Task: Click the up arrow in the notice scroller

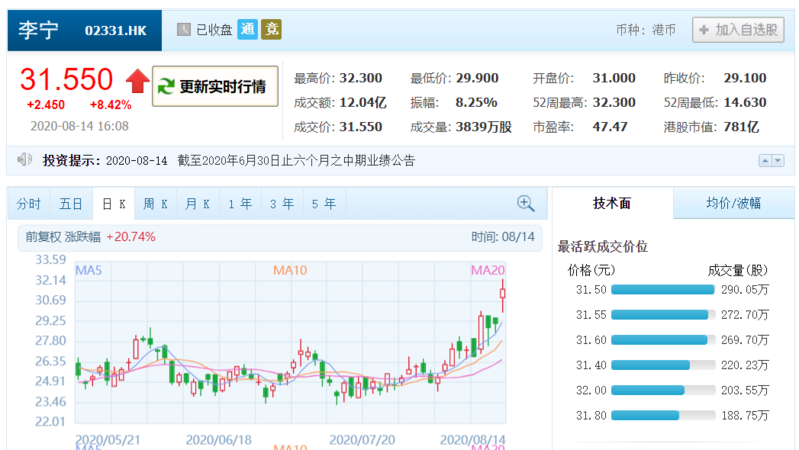Action: coord(764,161)
